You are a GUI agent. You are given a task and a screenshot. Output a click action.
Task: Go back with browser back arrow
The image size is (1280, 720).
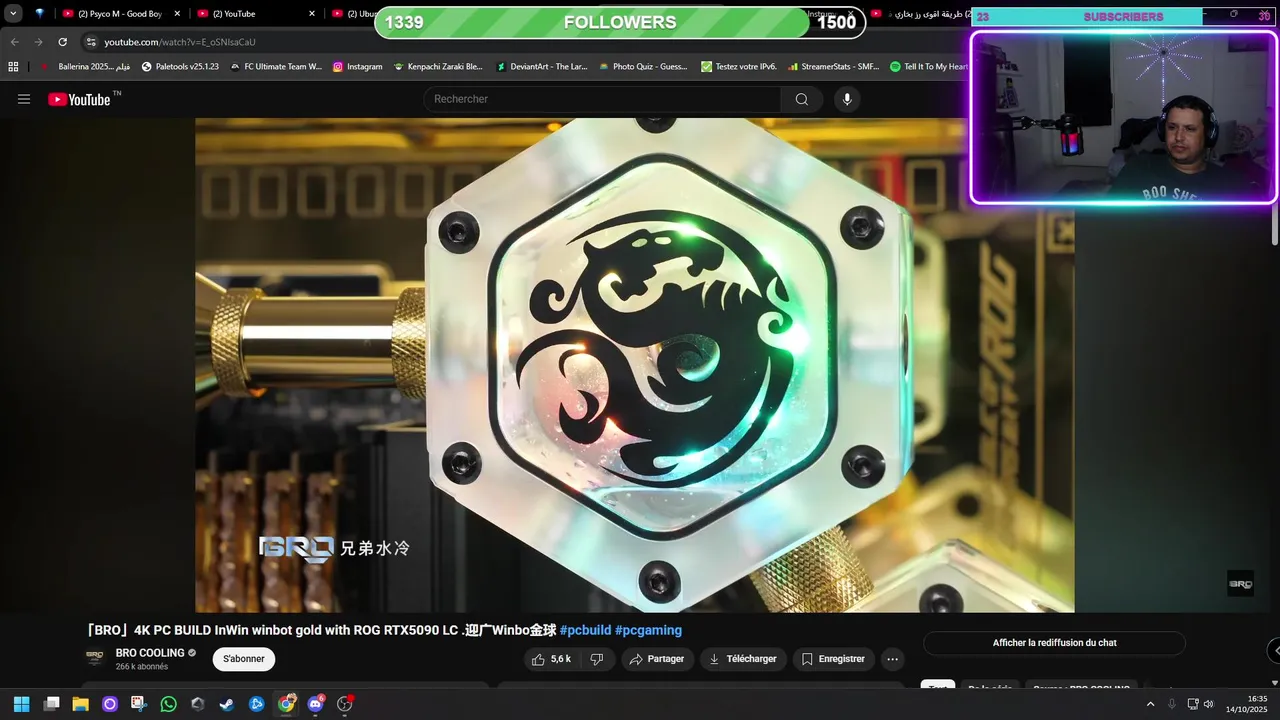(x=15, y=42)
